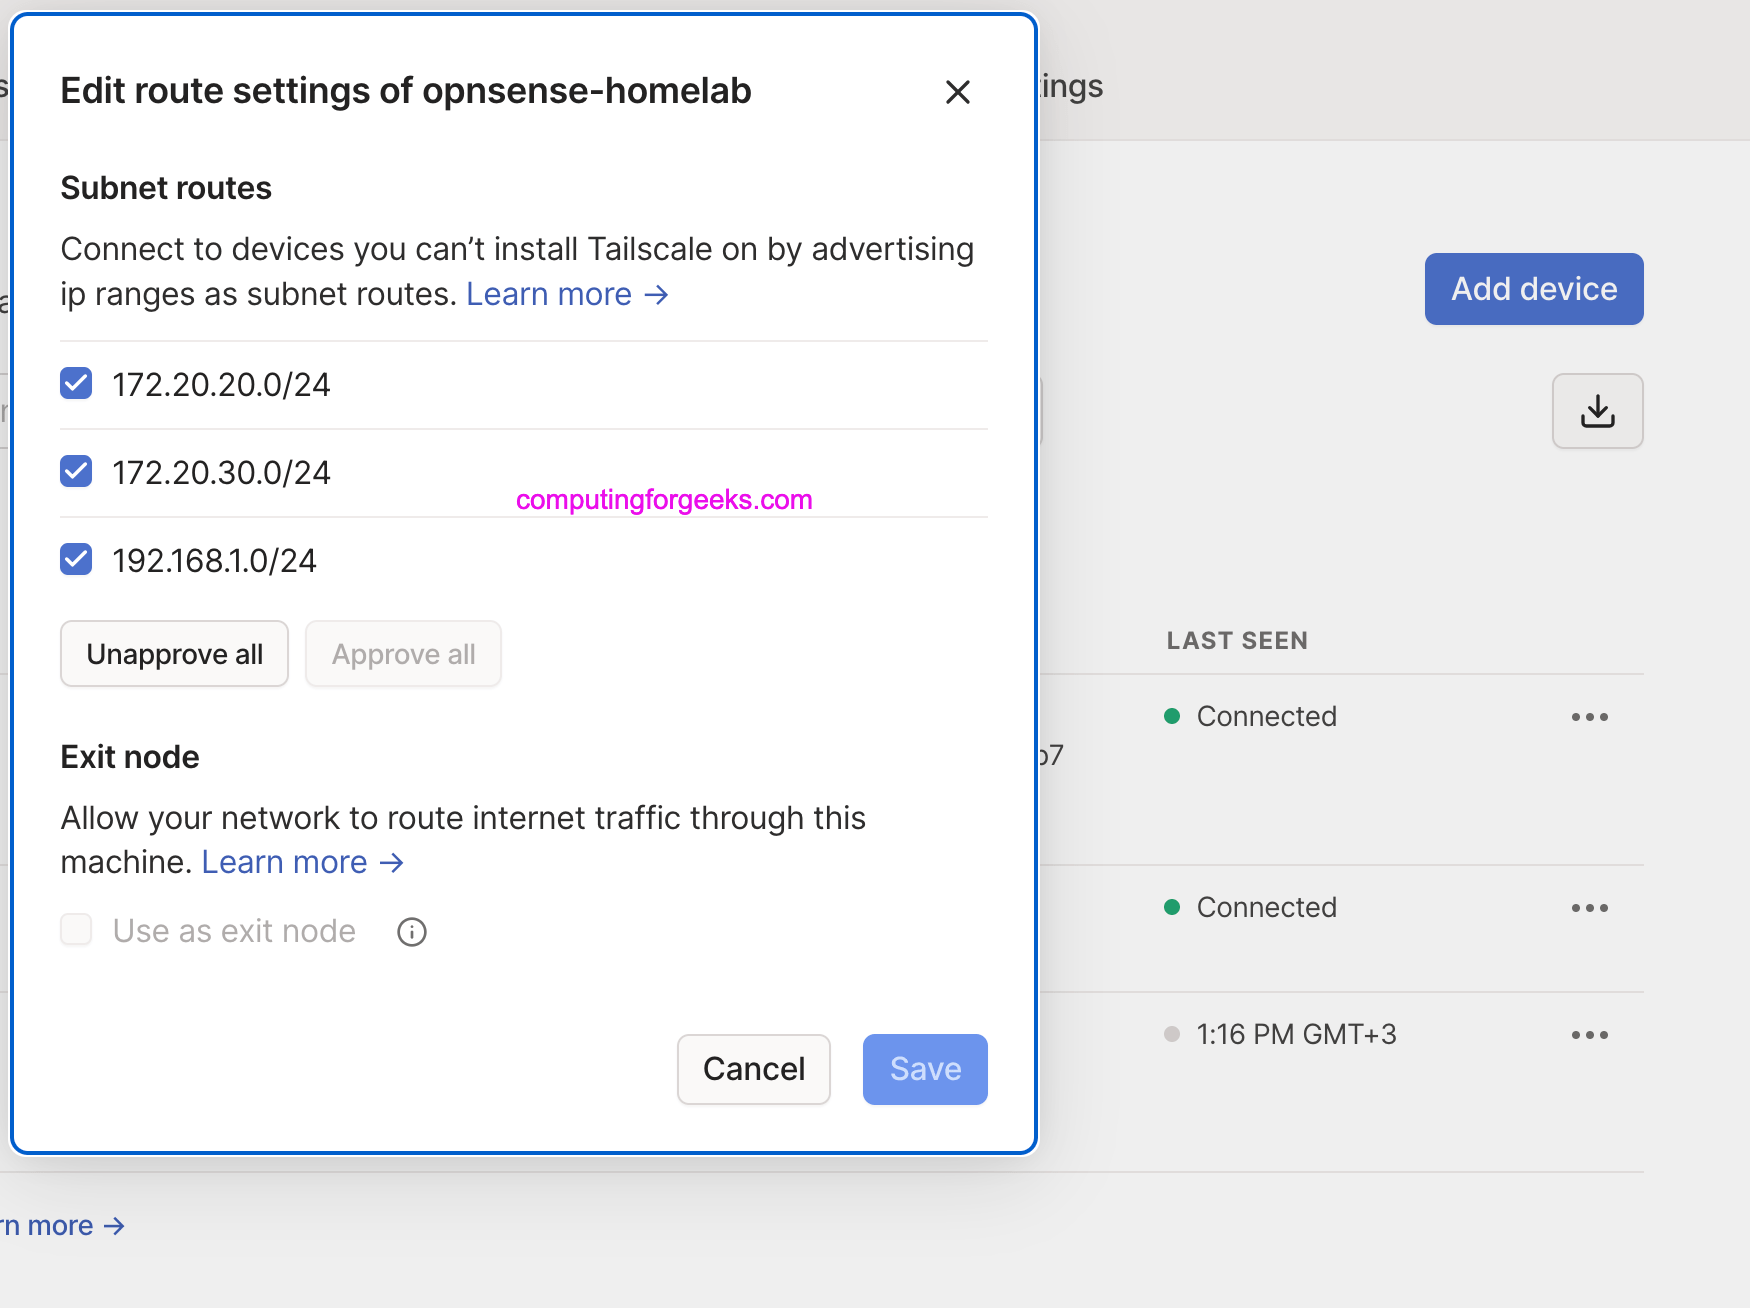The width and height of the screenshot is (1750, 1308).
Task: Click the LAST SEEN column header
Action: click(x=1237, y=641)
